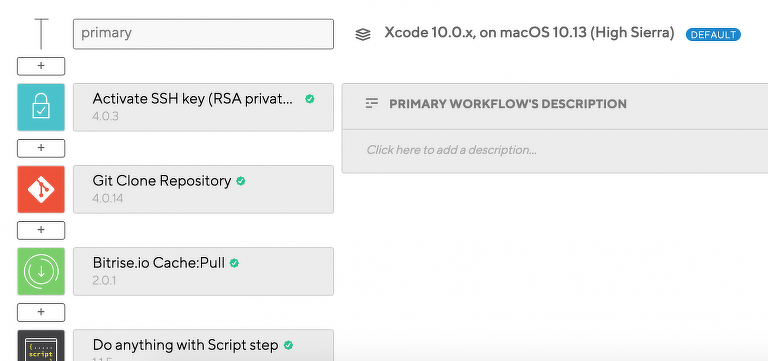
Task: Select the Git Clone Repository step
Action: [x=203, y=189]
